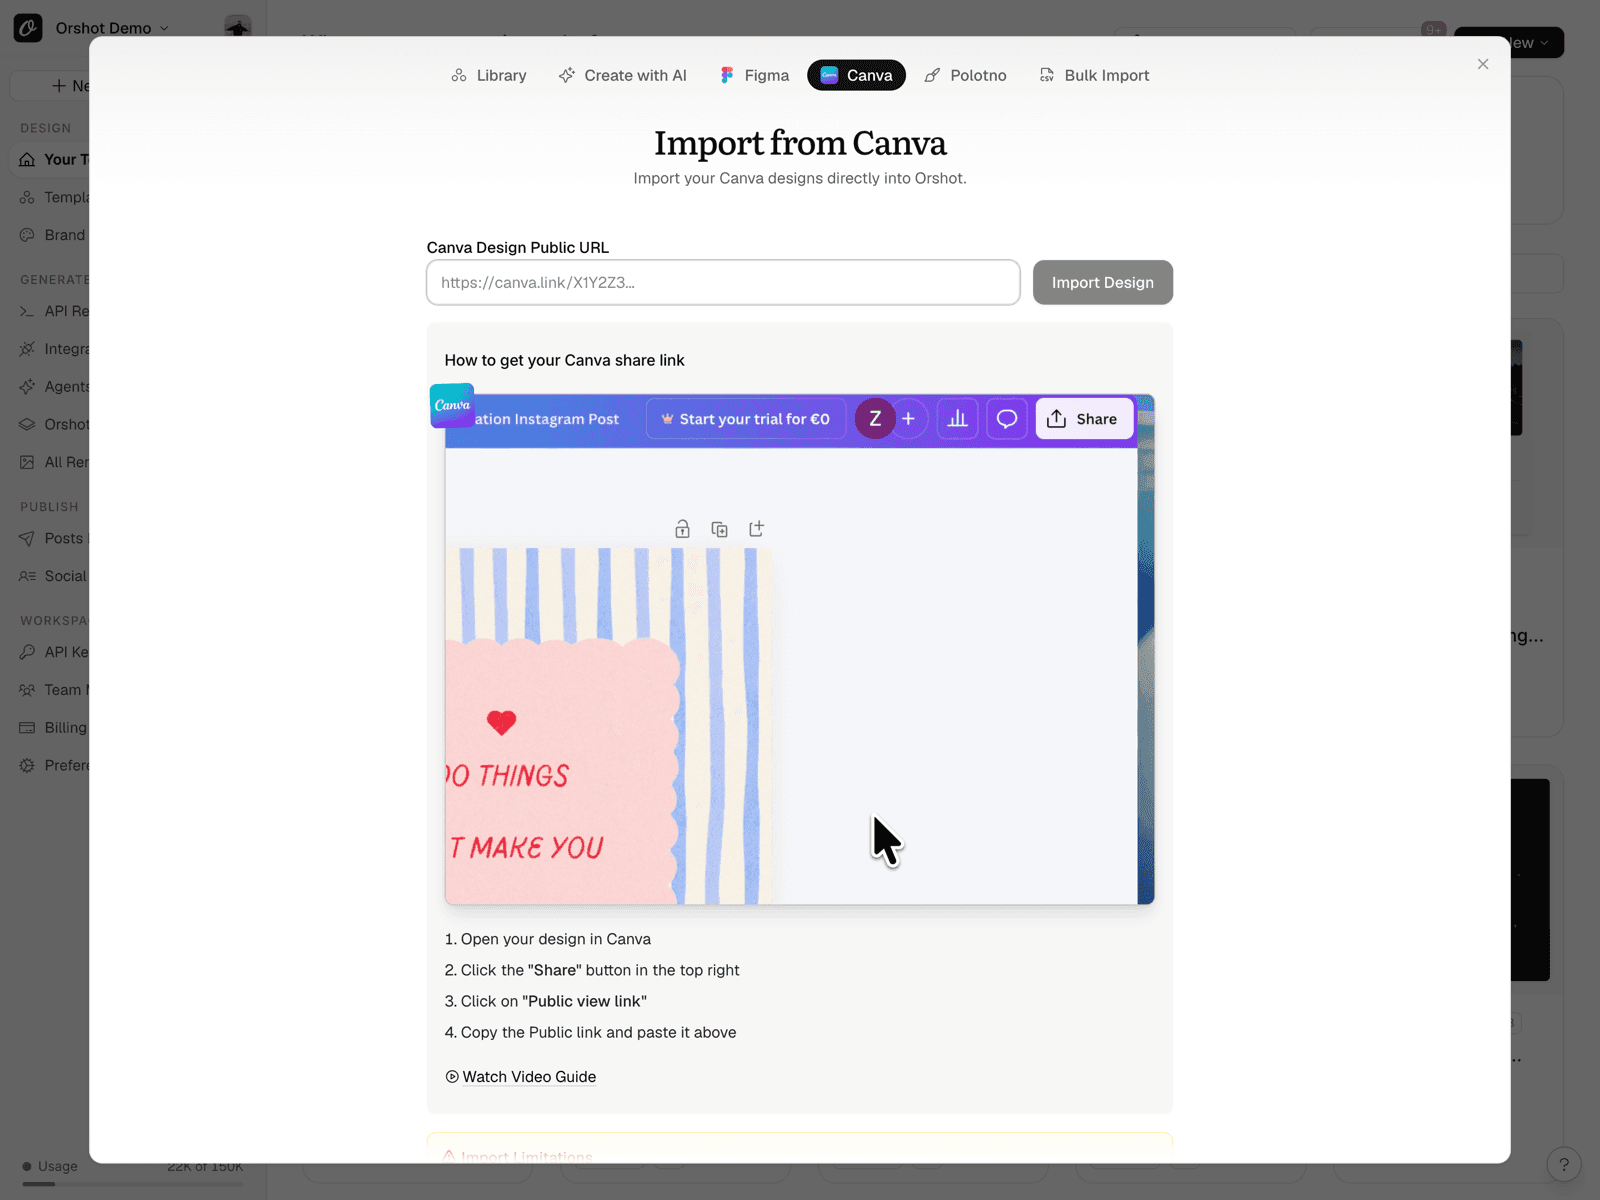Screen dimensions: 1600x1200
Task: Click the play icon beside Watch Video Guide
Action: click(452, 1077)
